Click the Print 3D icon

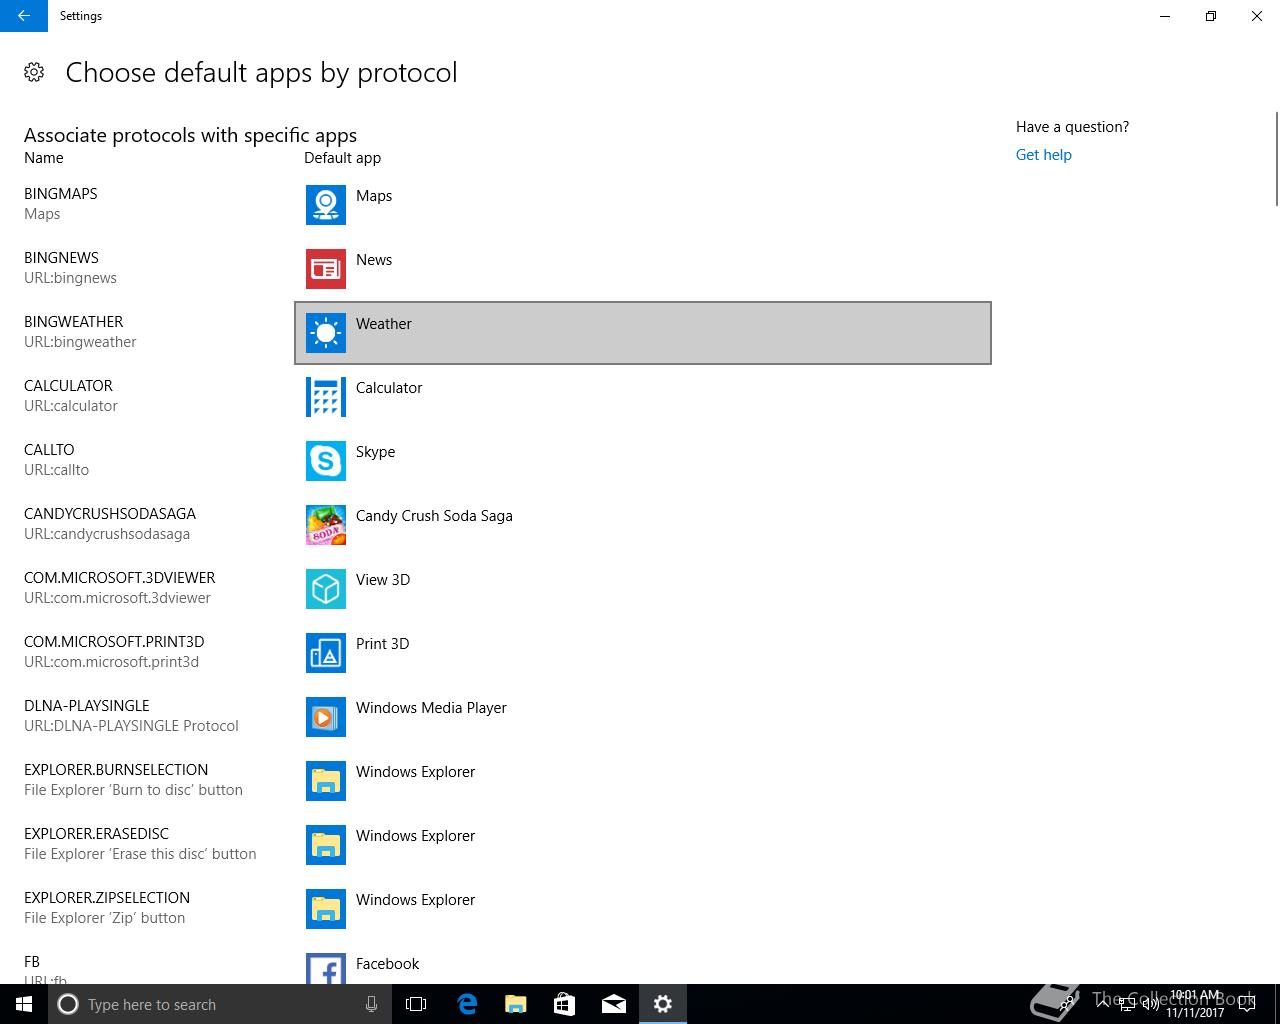coord(326,653)
